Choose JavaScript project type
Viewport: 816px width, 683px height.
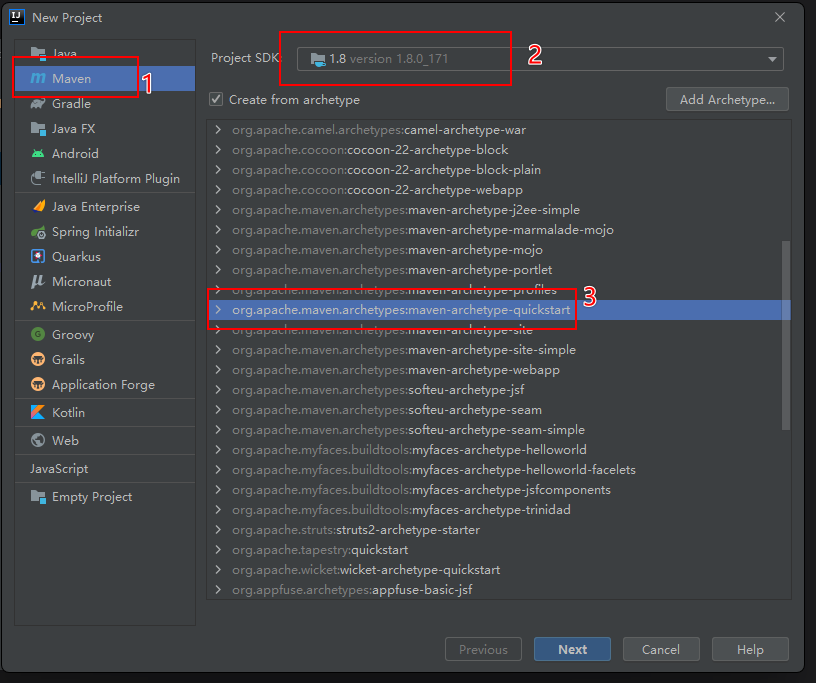tap(105, 469)
